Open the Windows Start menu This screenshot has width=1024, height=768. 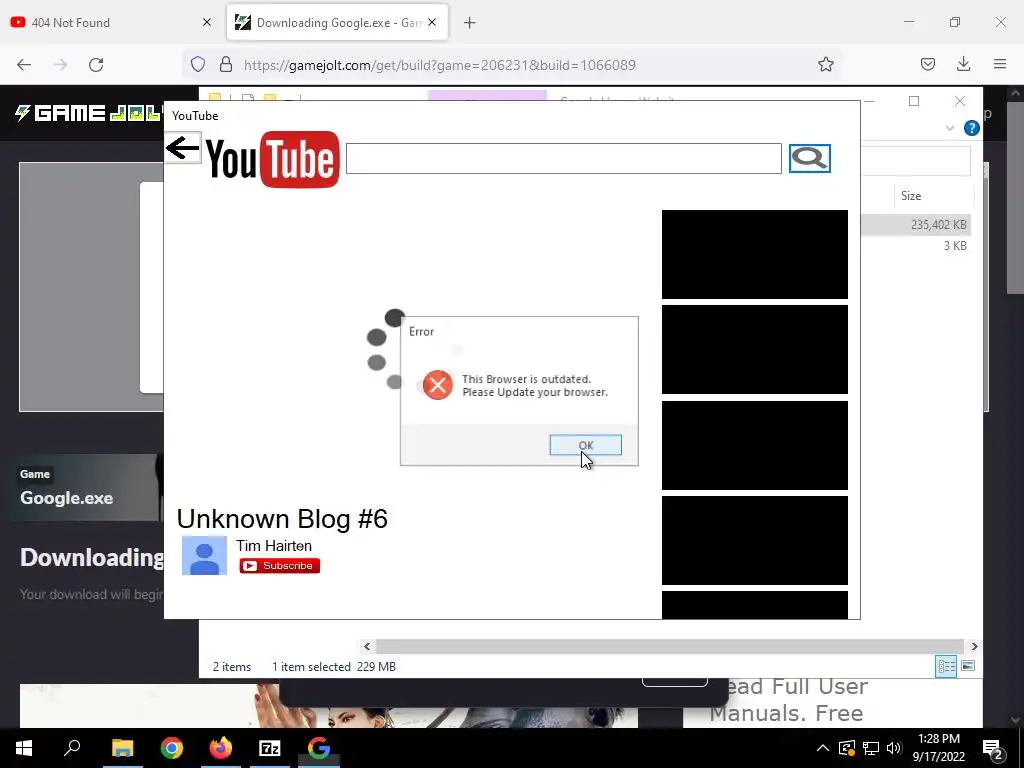(24, 748)
